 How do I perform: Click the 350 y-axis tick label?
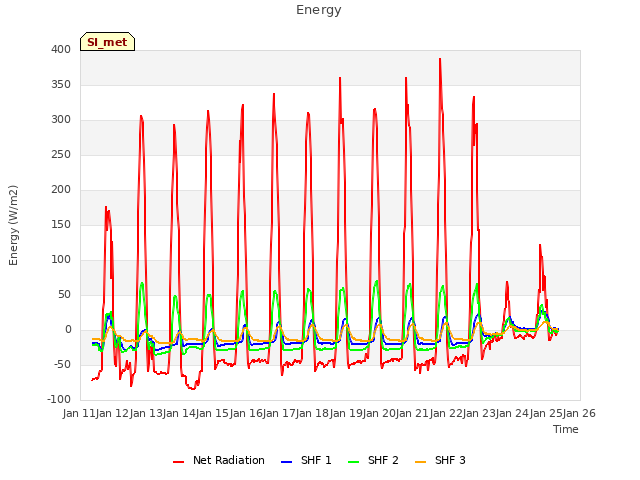point(61,84)
